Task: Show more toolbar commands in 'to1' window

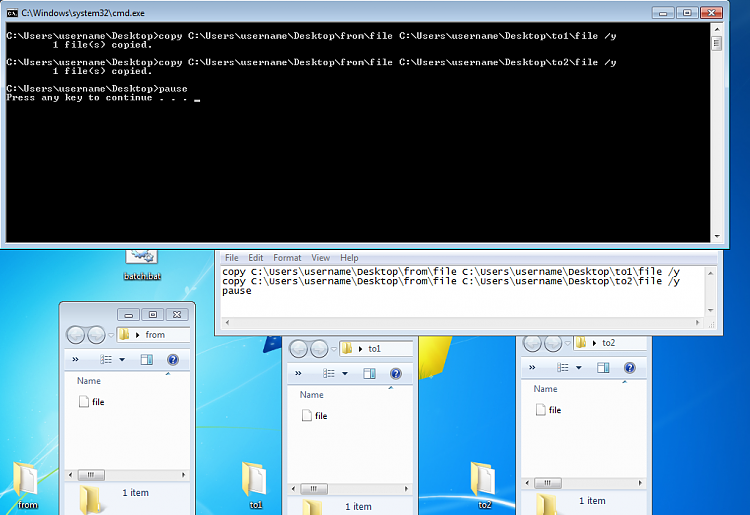Action: (x=298, y=373)
